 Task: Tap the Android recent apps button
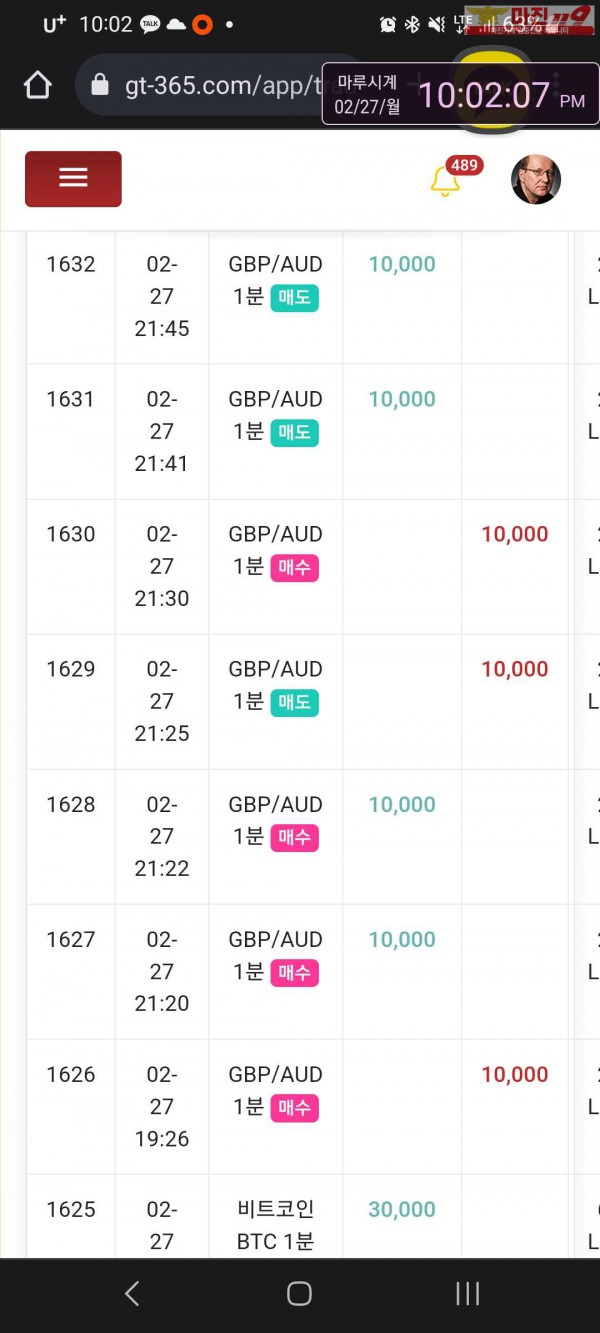[x=467, y=1293]
